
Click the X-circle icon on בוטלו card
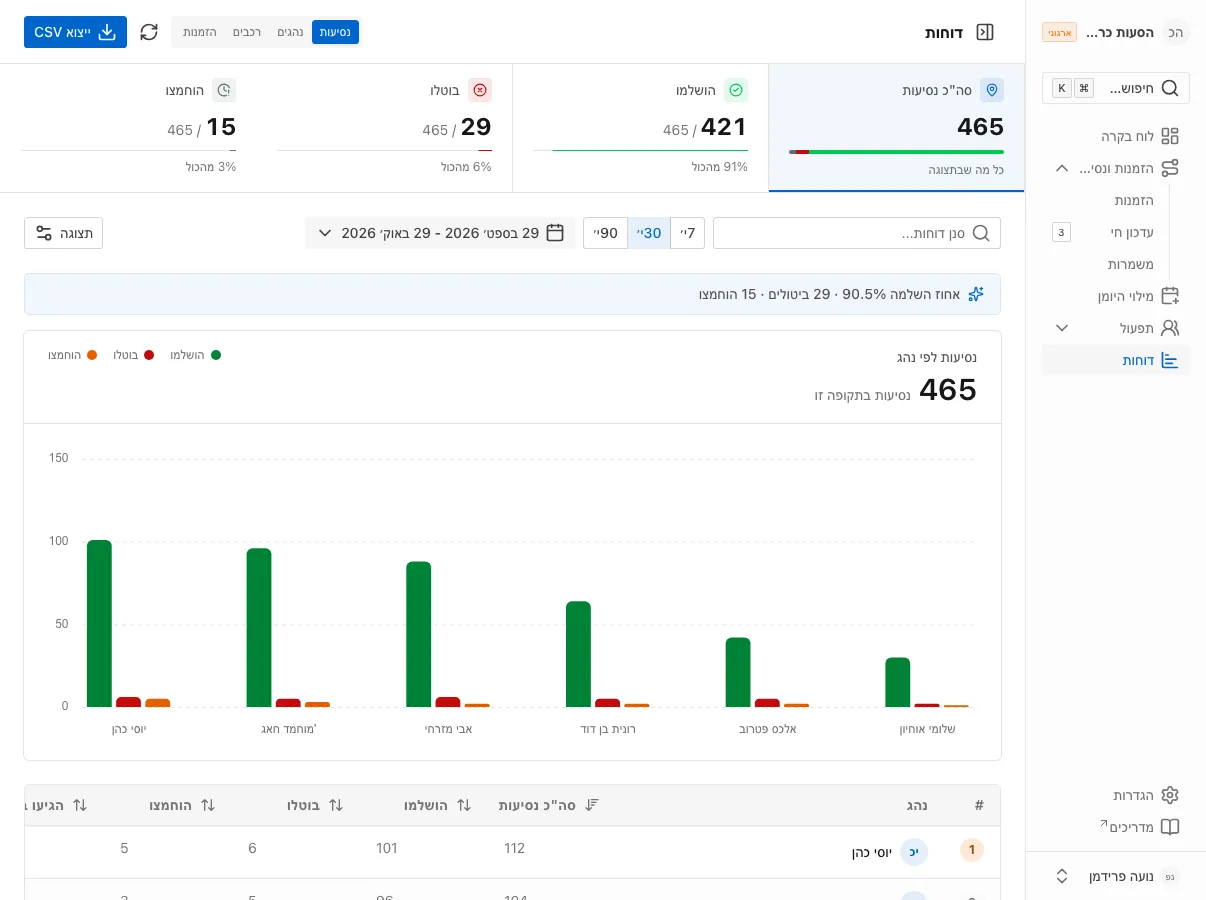(480, 90)
